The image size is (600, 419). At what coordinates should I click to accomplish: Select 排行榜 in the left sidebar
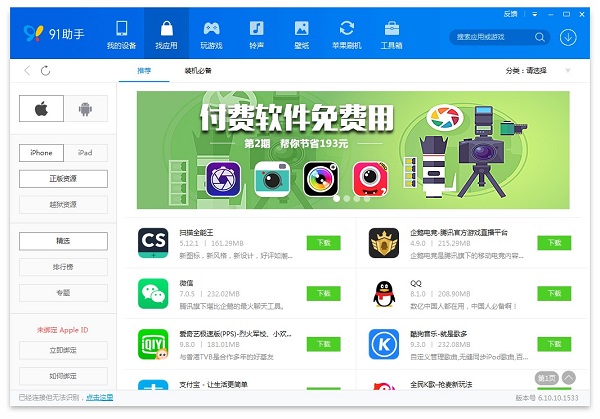click(x=64, y=267)
